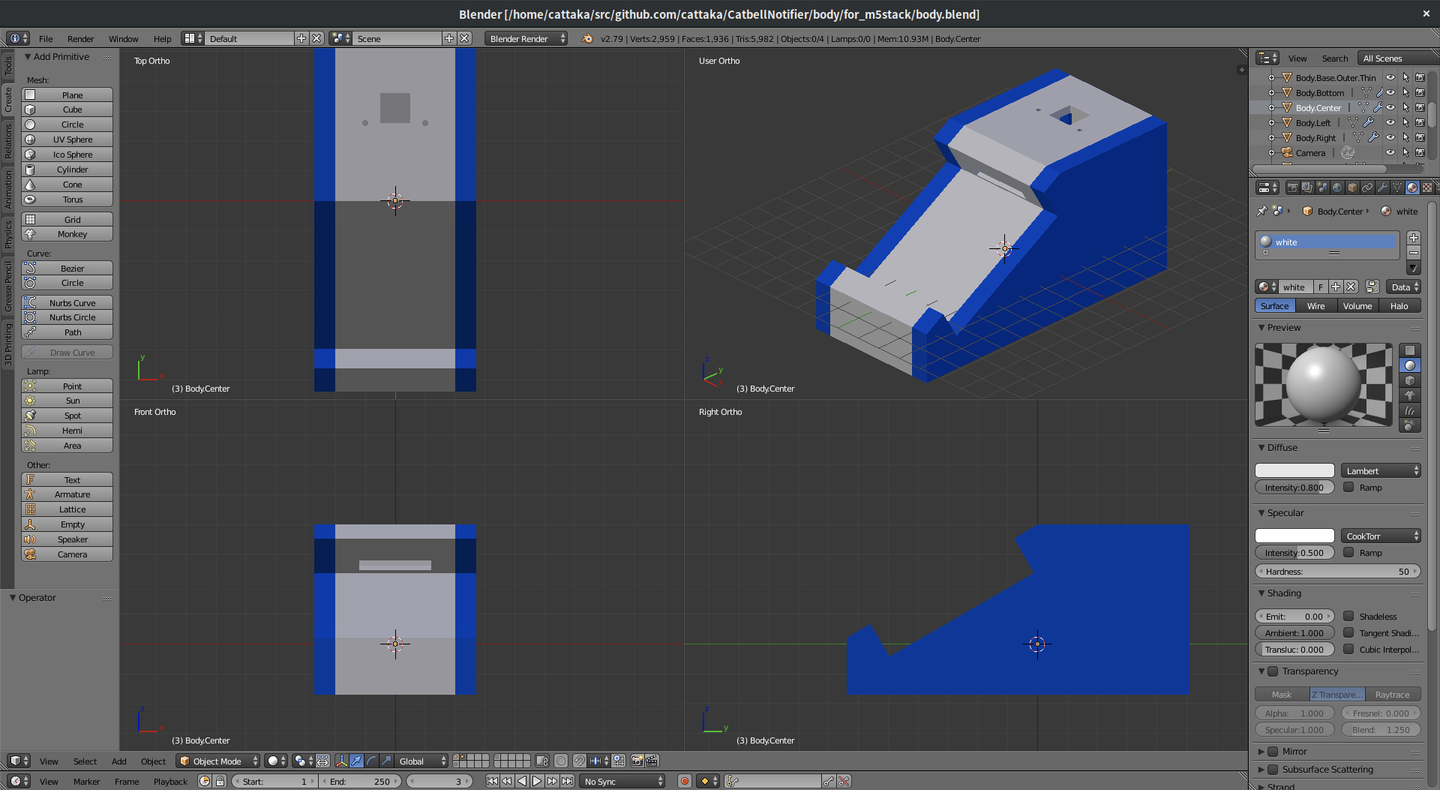Enable the Transparency panel checkbox

tap(1273, 671)
